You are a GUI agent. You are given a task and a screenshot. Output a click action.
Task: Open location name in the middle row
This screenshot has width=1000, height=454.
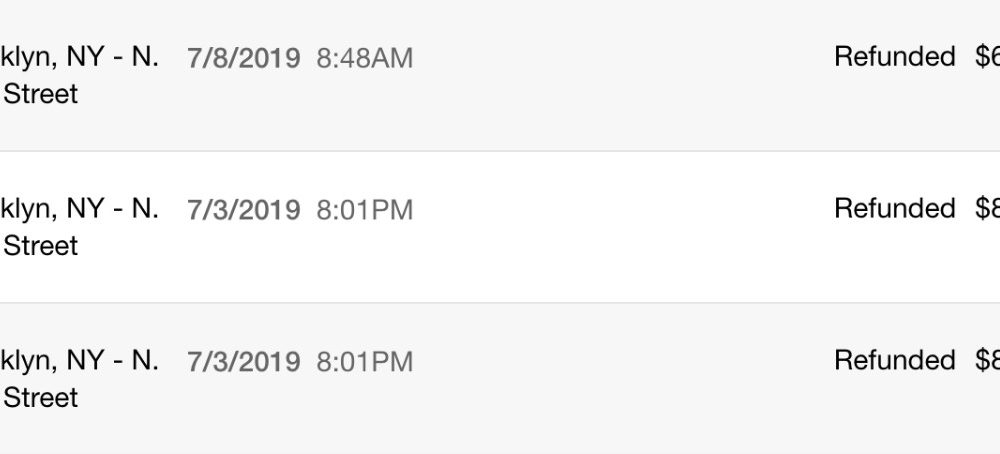[x=80, y=227]
